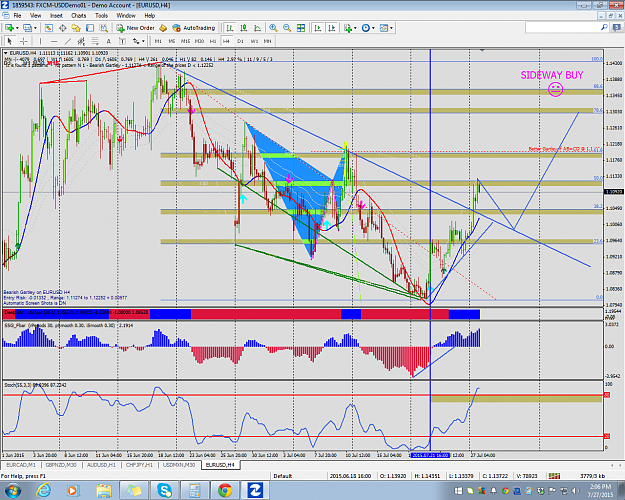This screenshot has width=625, height=500.
Task: Open the Indicators list icon
Action: coord(348,28)
